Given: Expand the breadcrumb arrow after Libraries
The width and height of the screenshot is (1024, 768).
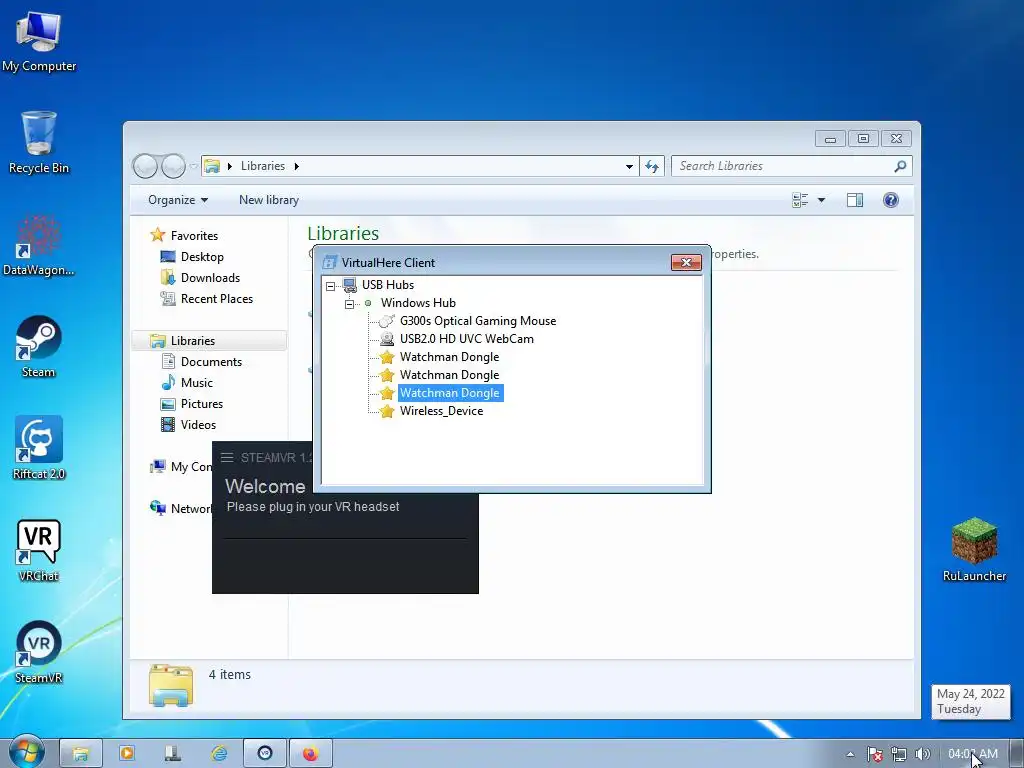Looking at the screenshot, I should pos(296,167).
